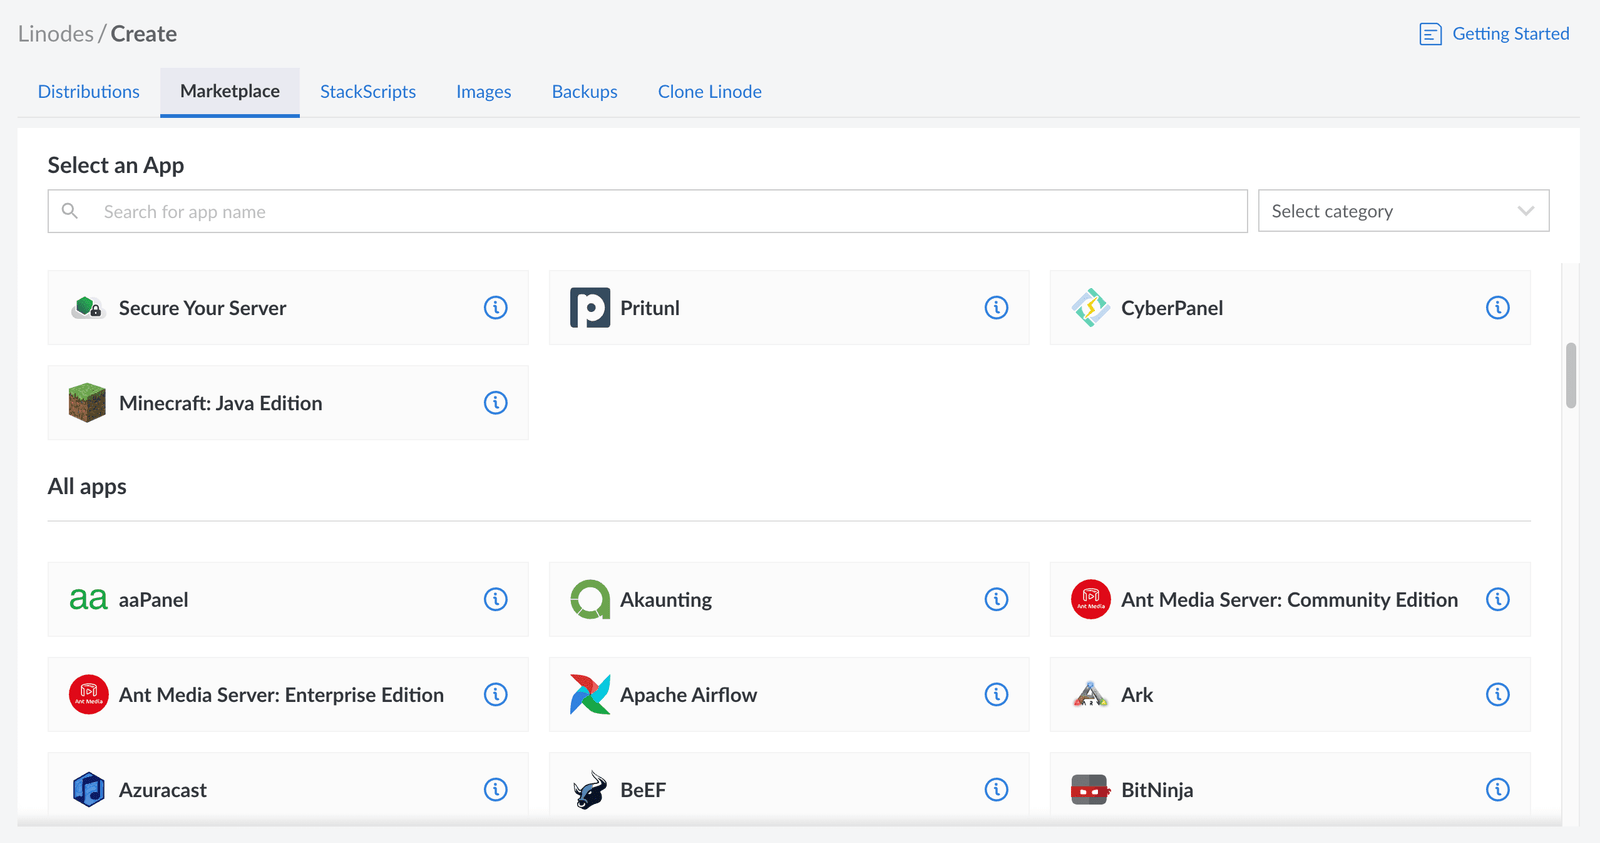Click the Akaunting logo icon
The width and height of the screenshot is (1600, 843).
[x=590, y=599]
